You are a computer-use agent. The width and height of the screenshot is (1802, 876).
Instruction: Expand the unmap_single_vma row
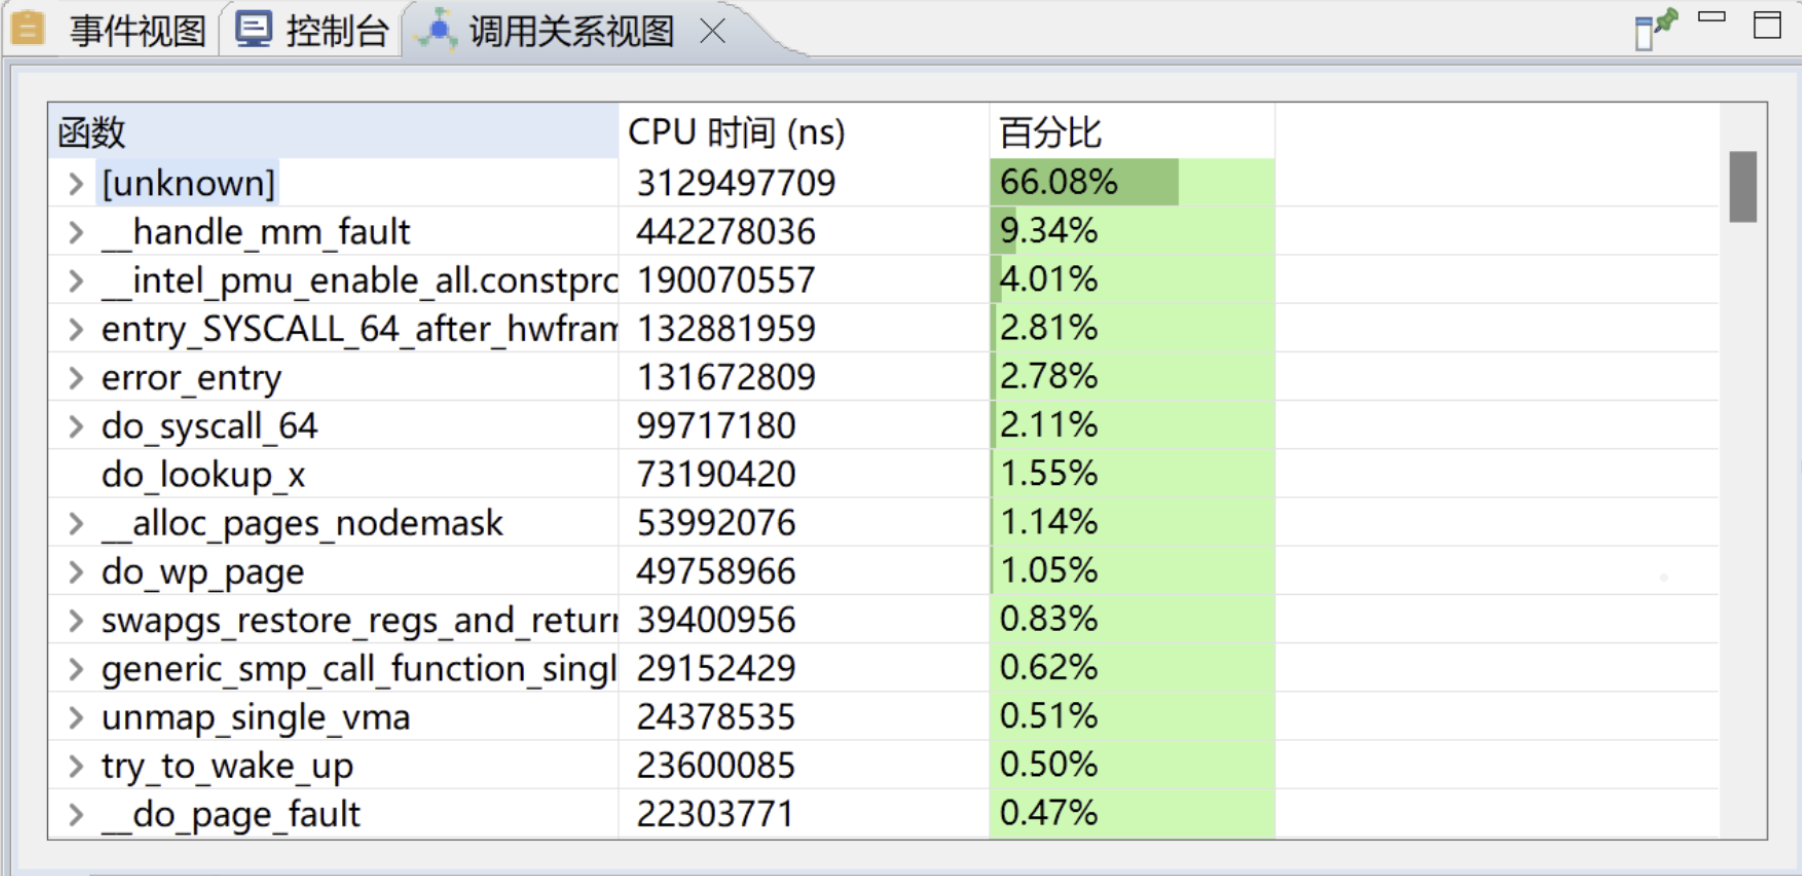(75, 717)
